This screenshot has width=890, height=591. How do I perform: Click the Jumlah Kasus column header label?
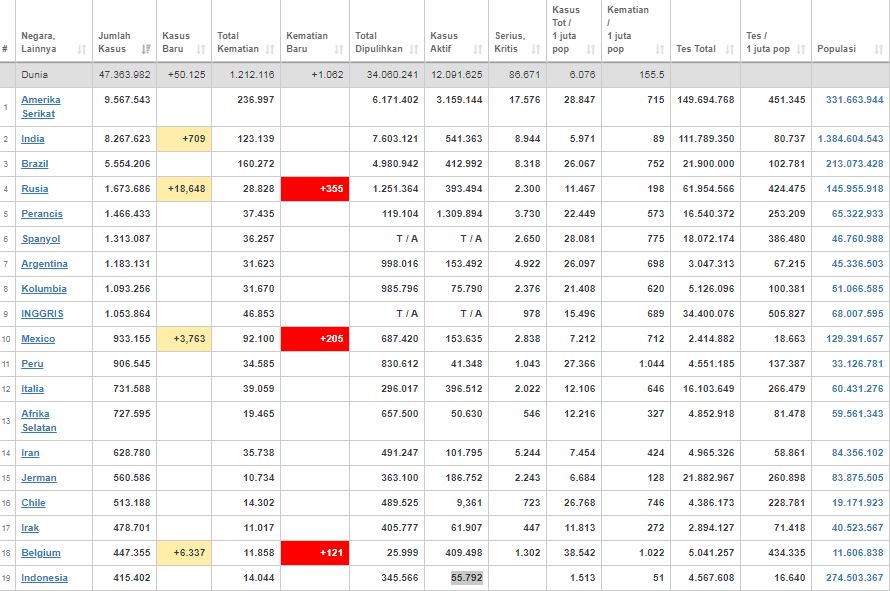114,43
